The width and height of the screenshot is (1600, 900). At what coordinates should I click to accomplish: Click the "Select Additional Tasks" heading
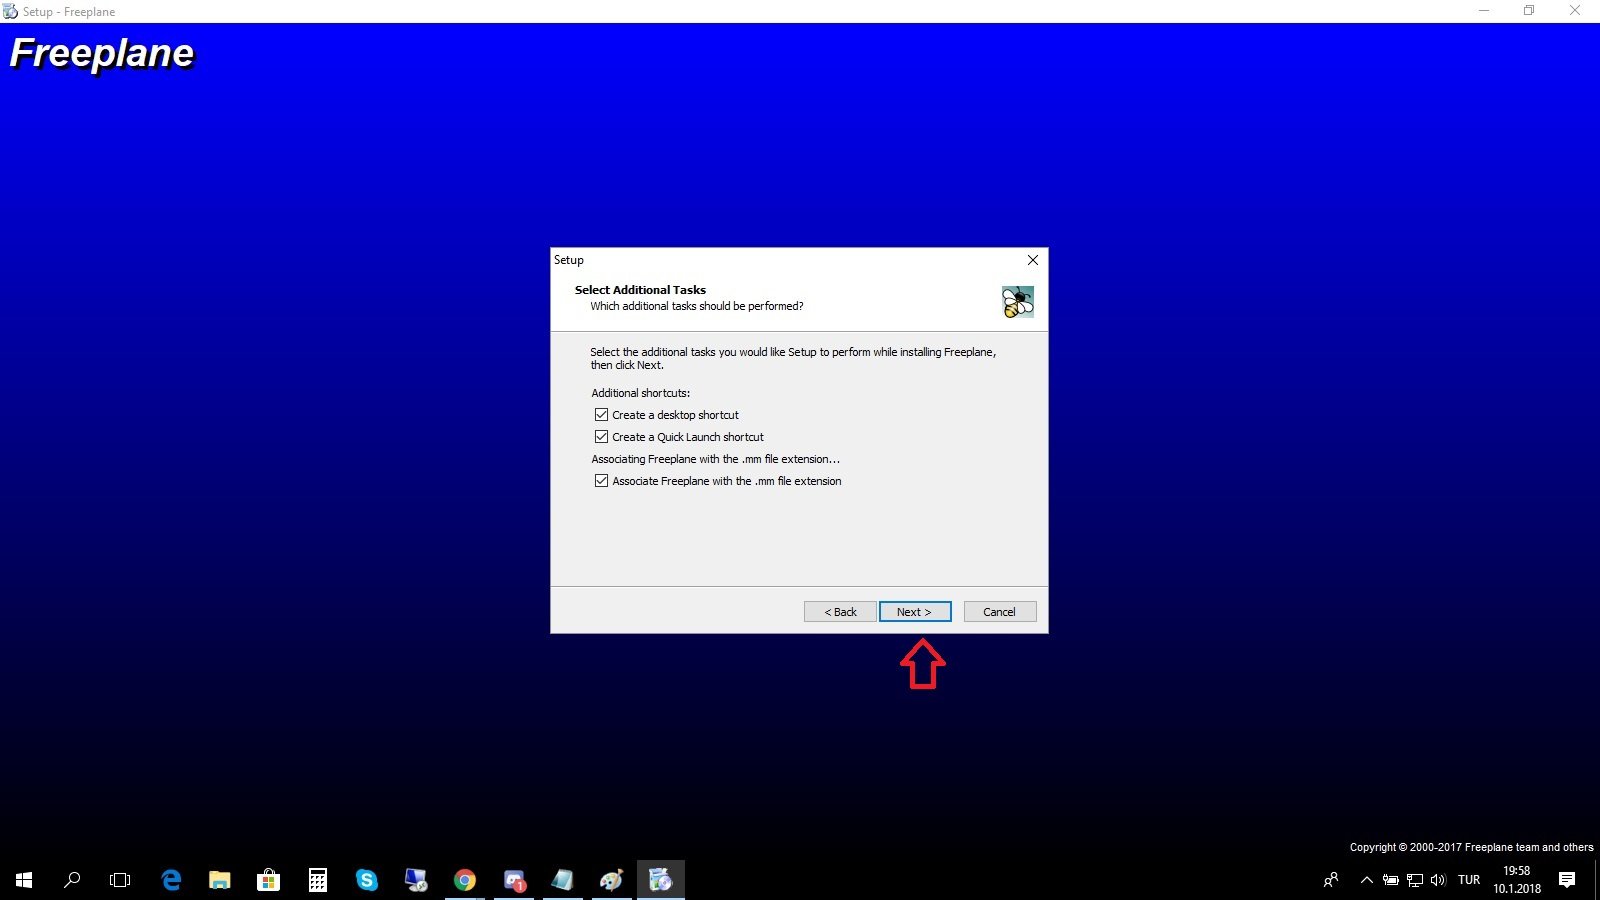[x=640, y=290]
